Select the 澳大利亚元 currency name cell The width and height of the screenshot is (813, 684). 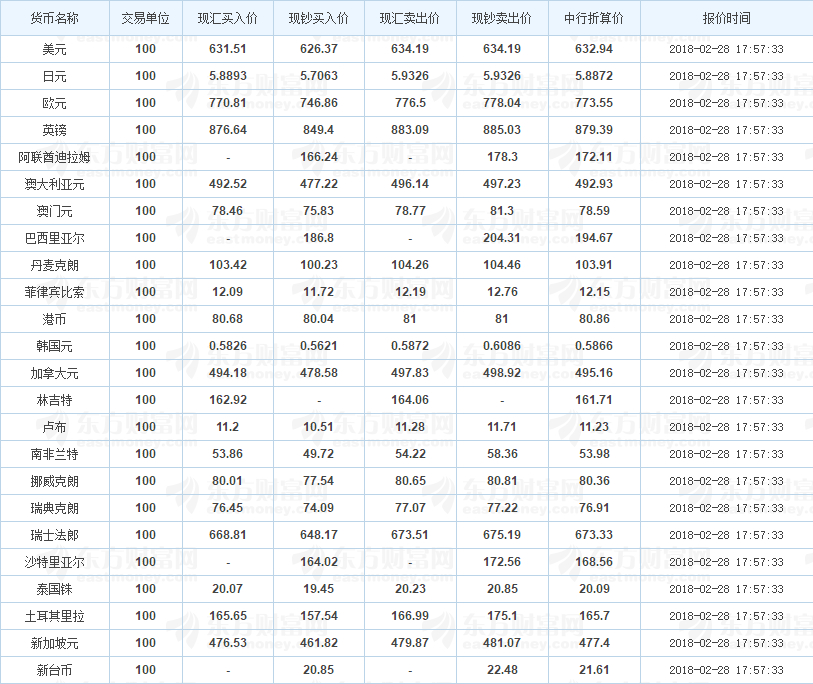click(x=54, y=184)
